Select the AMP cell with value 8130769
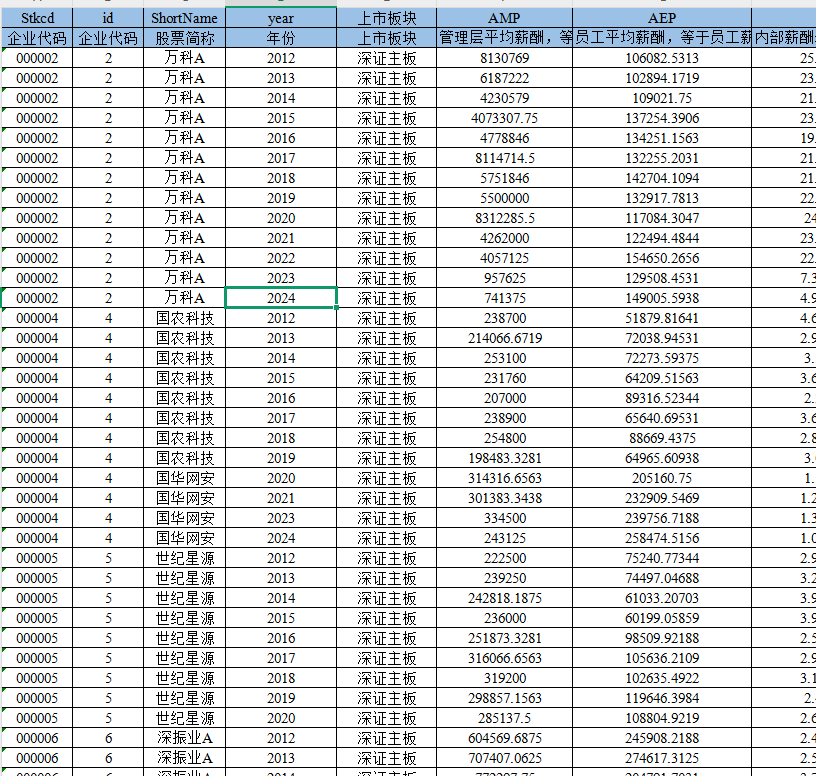The image size is (816, 776). [504, 58]
